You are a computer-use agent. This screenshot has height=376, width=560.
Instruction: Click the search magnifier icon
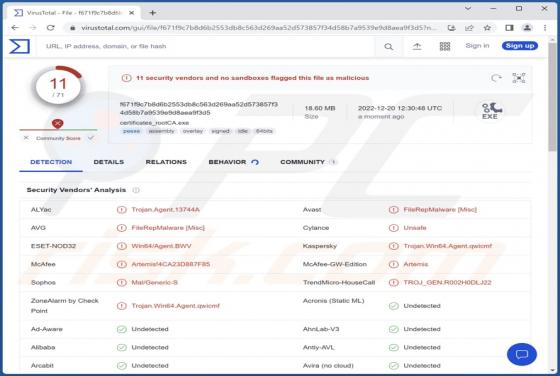pos(389,46)
